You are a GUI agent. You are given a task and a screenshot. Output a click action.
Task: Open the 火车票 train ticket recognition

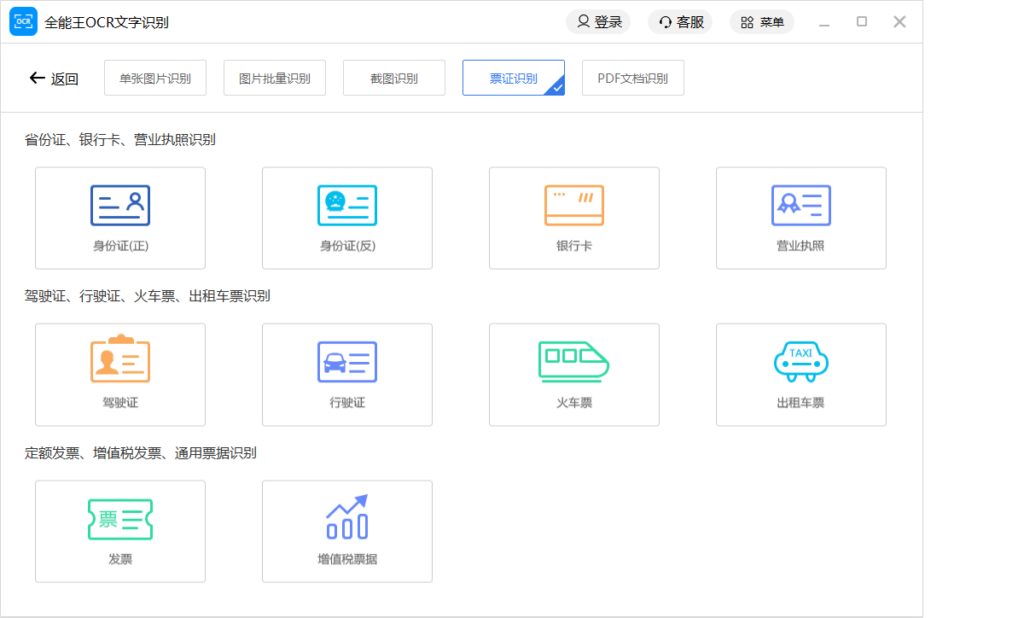point(573,374)
